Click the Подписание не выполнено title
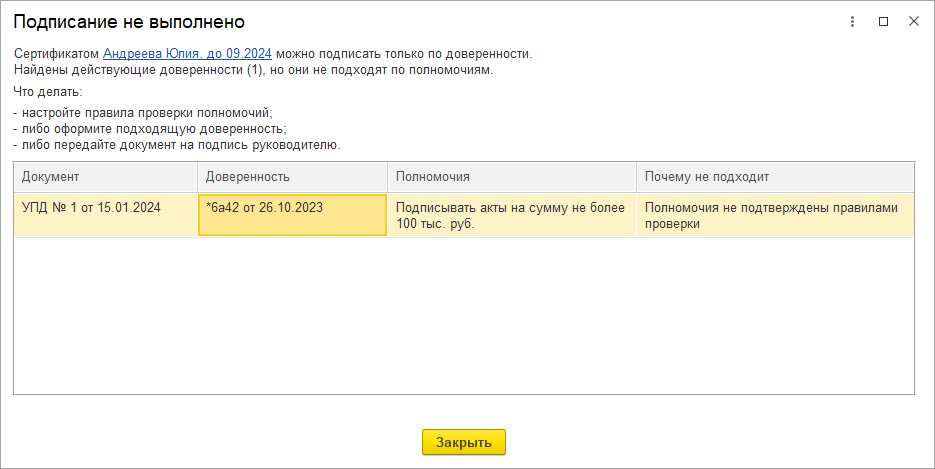935x469 pixels. tap(129, 21)
